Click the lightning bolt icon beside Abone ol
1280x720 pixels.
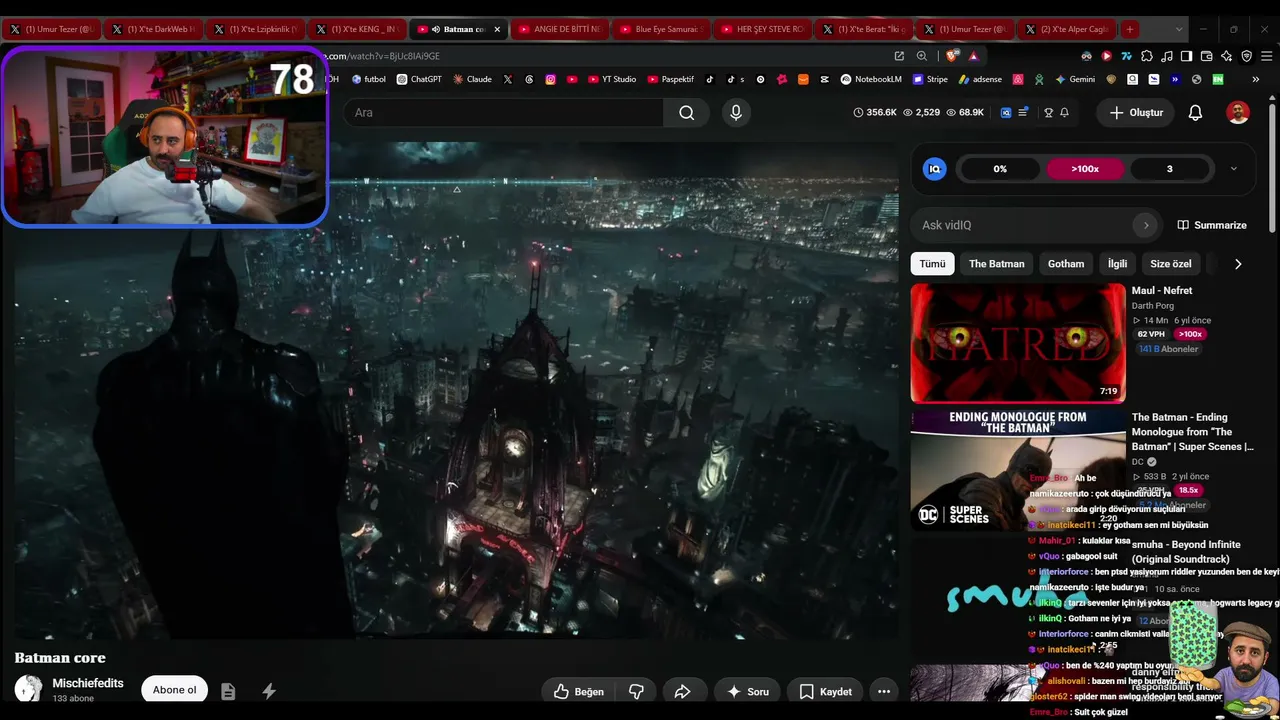(x=269, y=691)
